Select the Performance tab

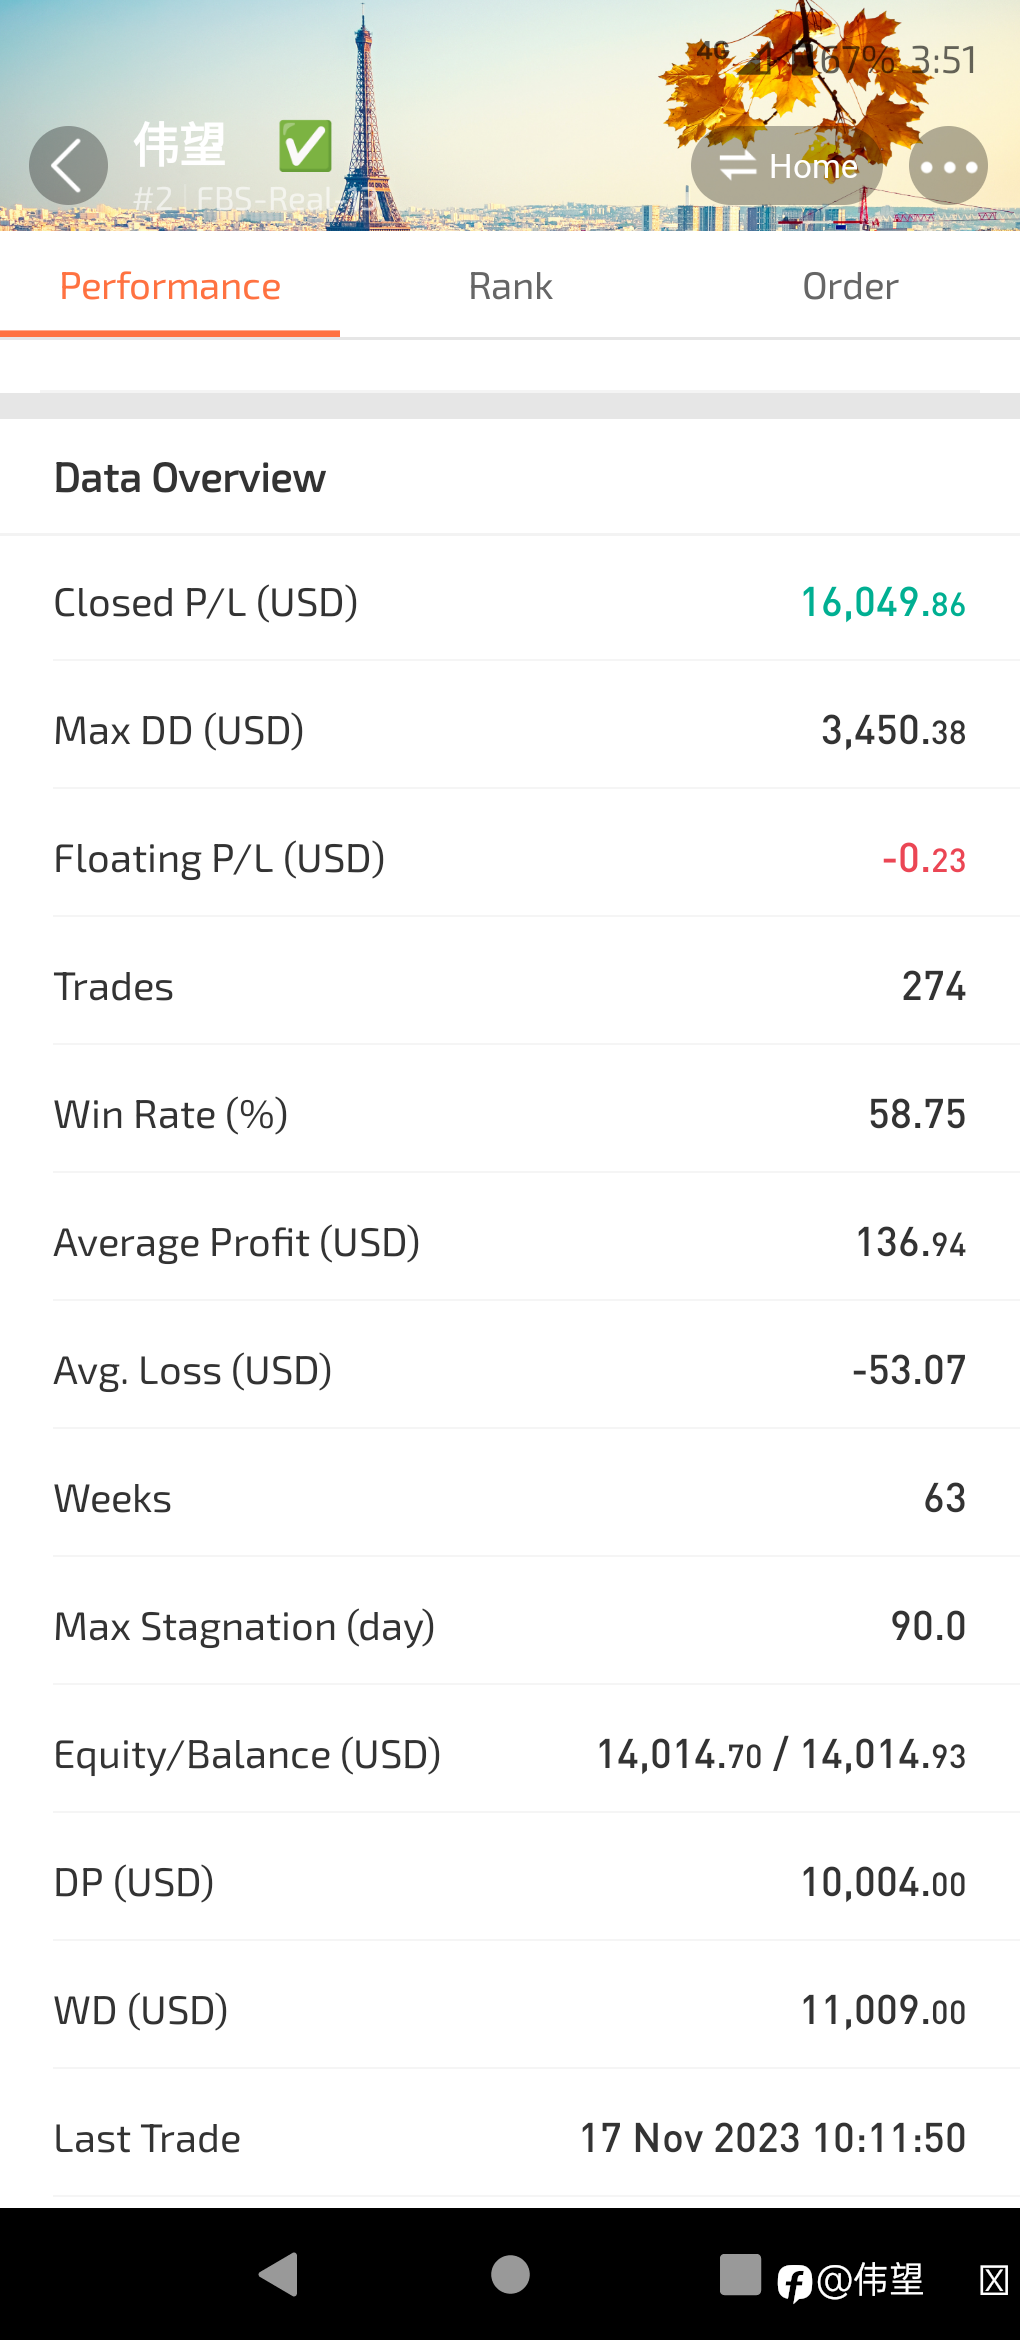pos(170,287)
